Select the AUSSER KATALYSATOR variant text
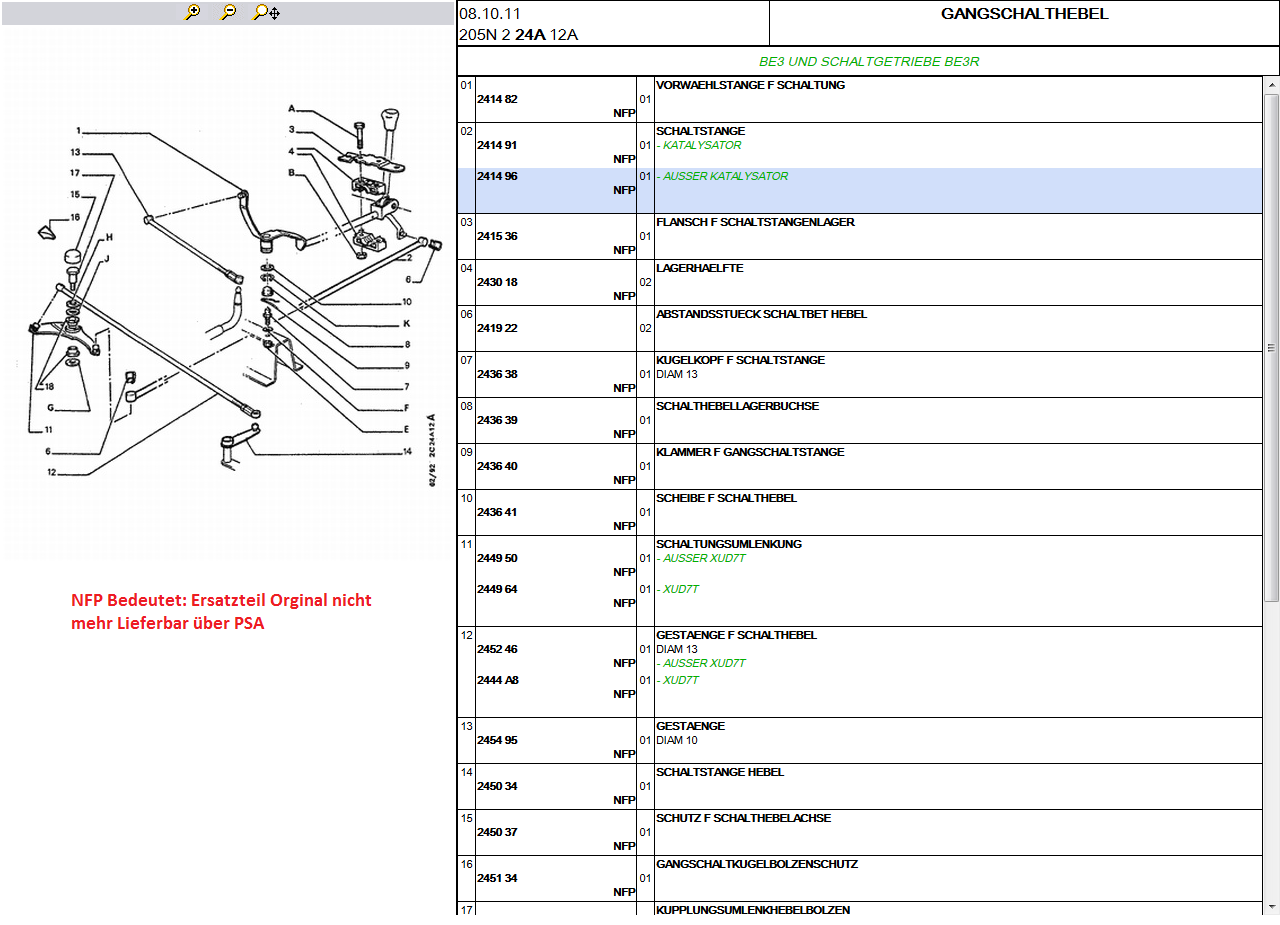This screenshot has height=925, width=1280. pos(725,176)
